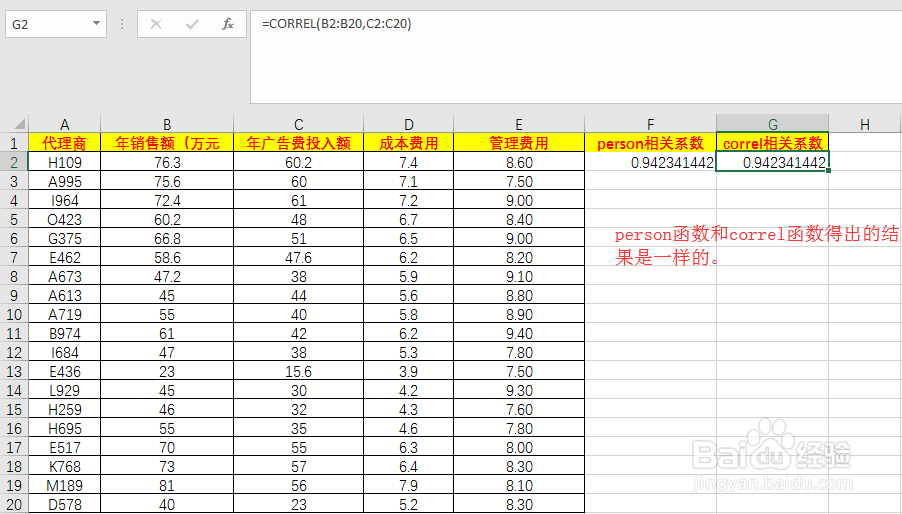Select column A header
Image resolution: width=902 pixels, height=514 pixels.
(x=64, y=124)
